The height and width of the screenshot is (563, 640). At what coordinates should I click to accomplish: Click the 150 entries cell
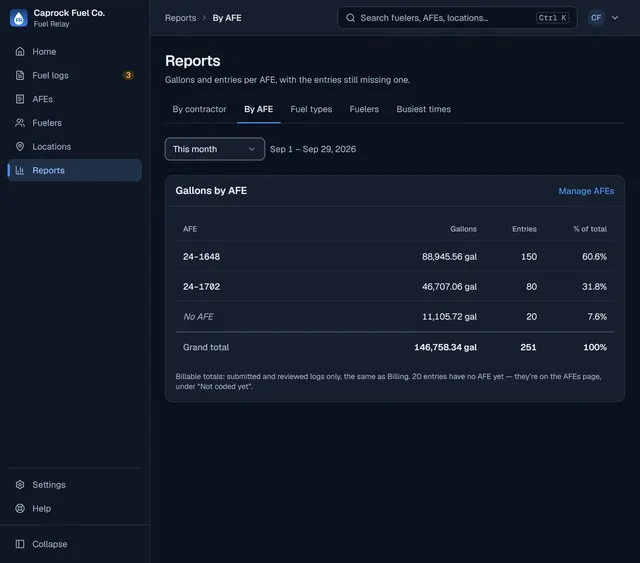pyautogui.click(x=529, y=256)
